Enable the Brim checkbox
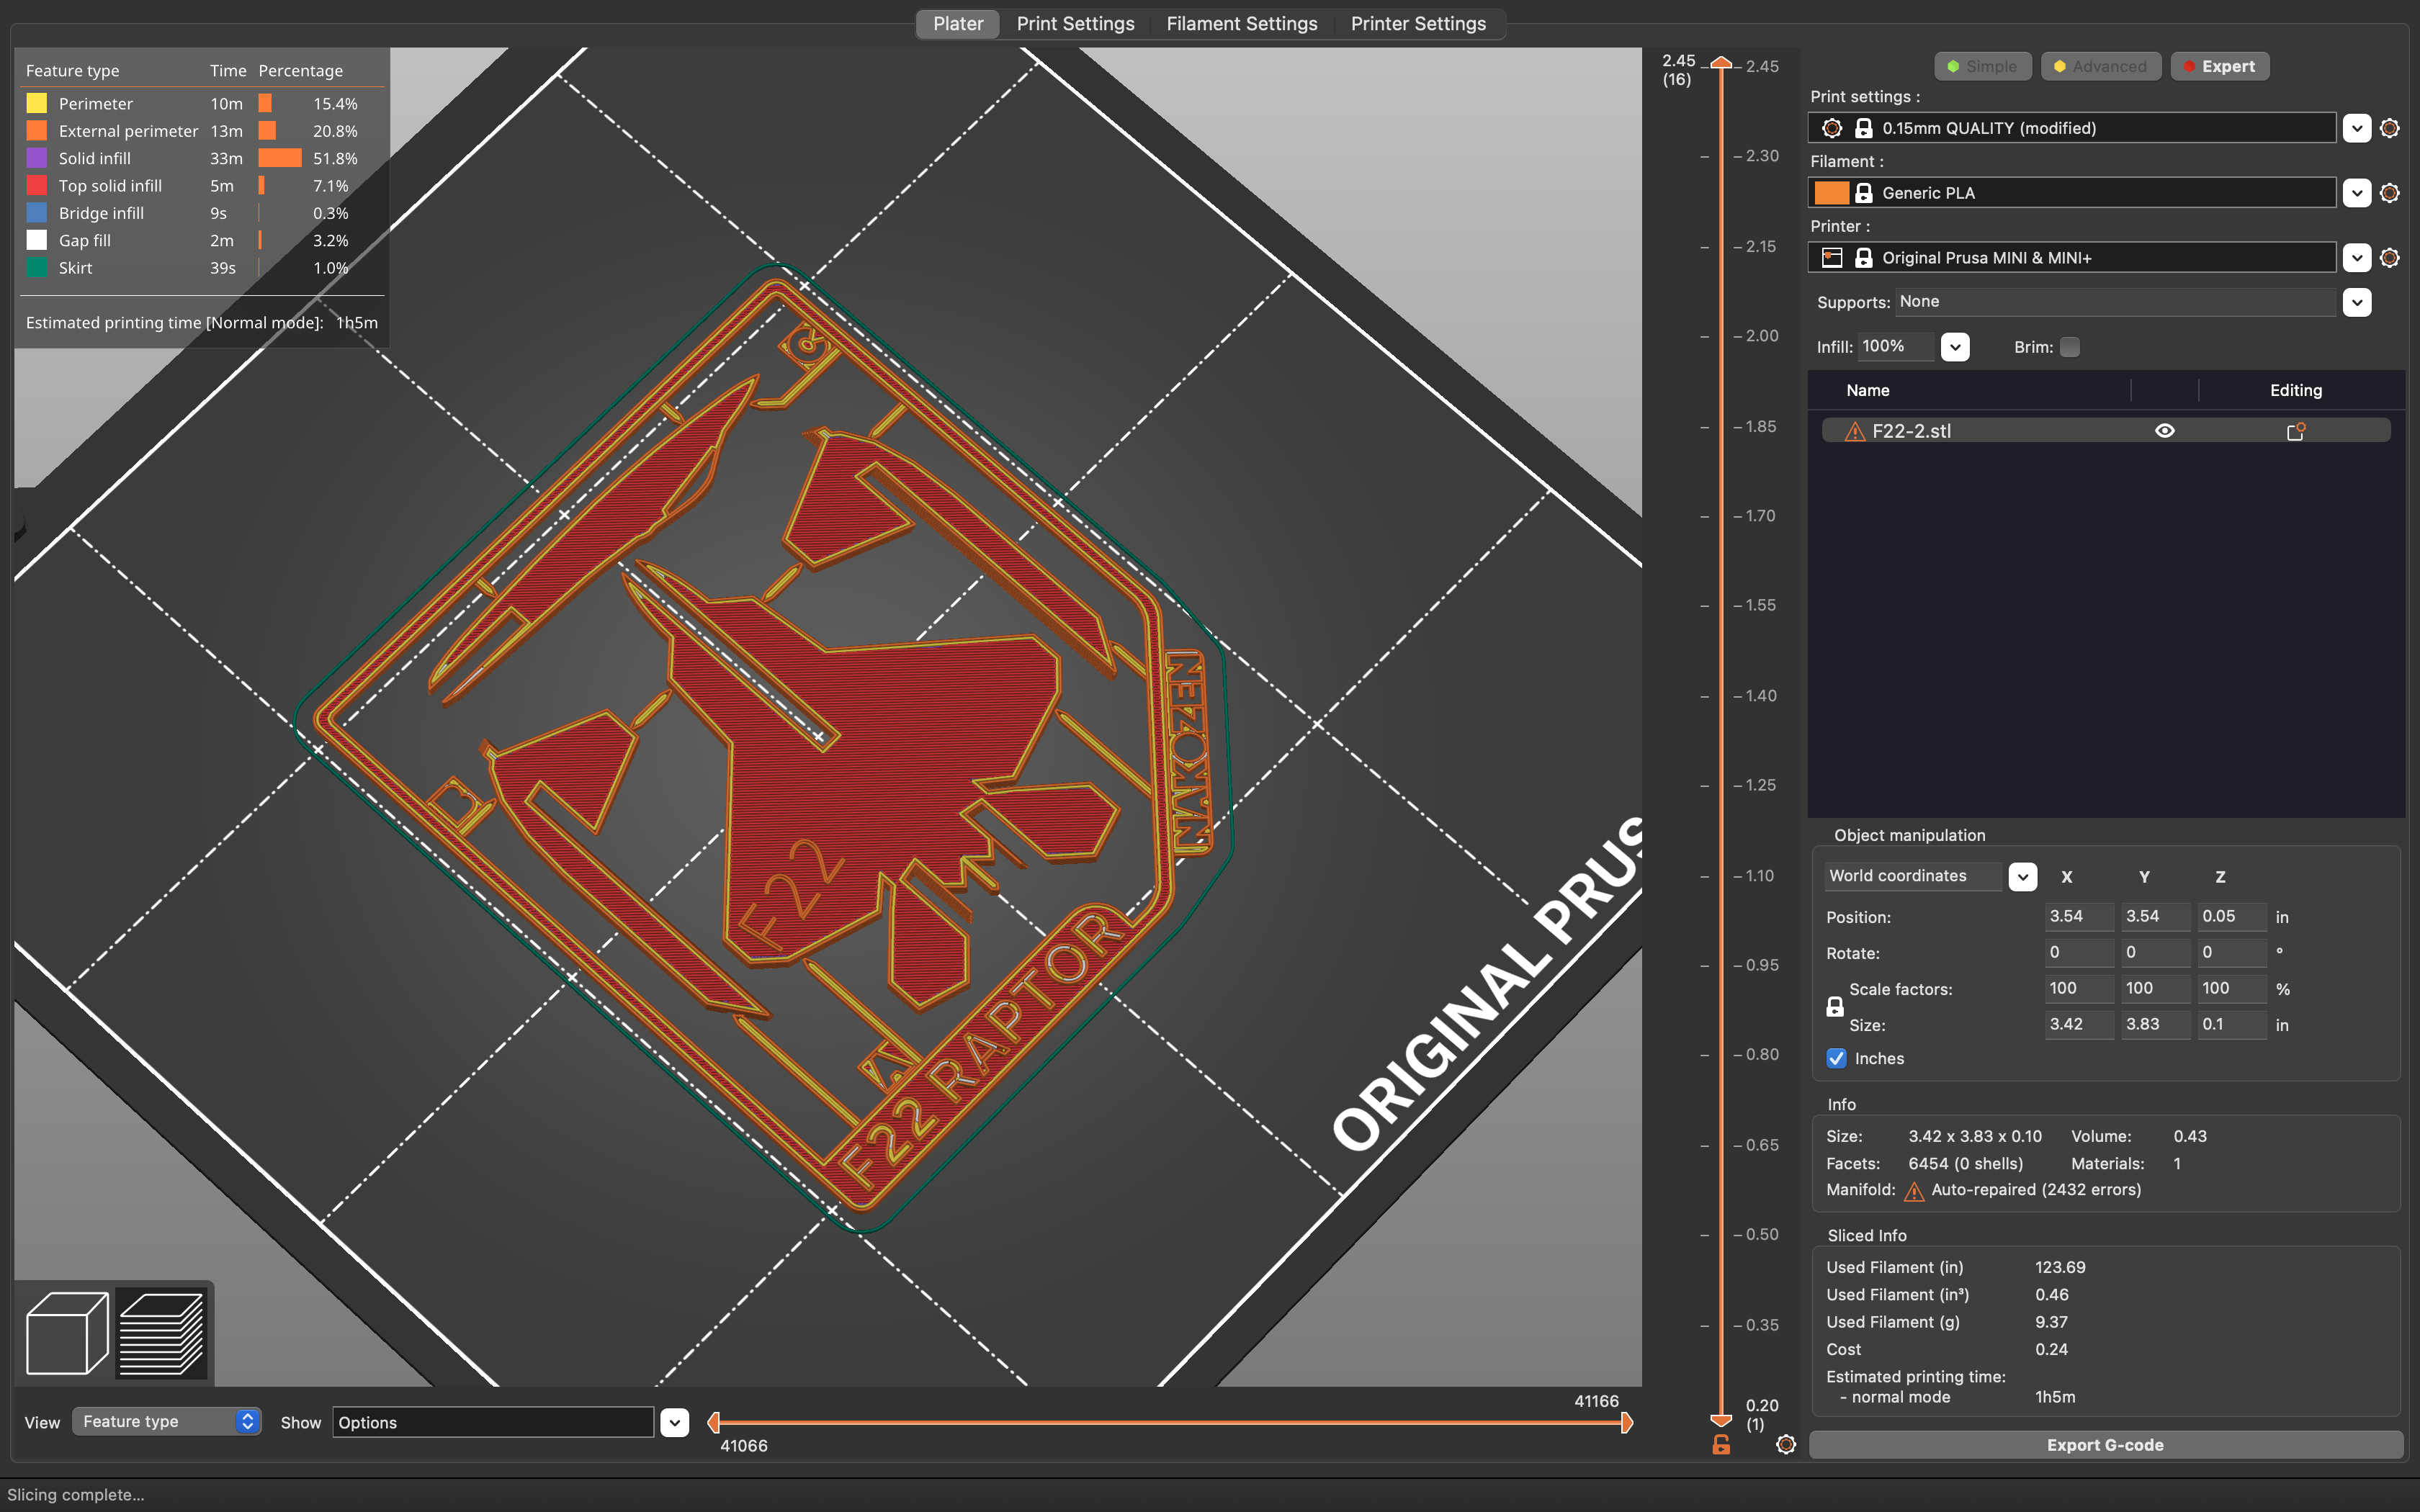This screenshot has height=1512, width=2420. (2070, 347)
